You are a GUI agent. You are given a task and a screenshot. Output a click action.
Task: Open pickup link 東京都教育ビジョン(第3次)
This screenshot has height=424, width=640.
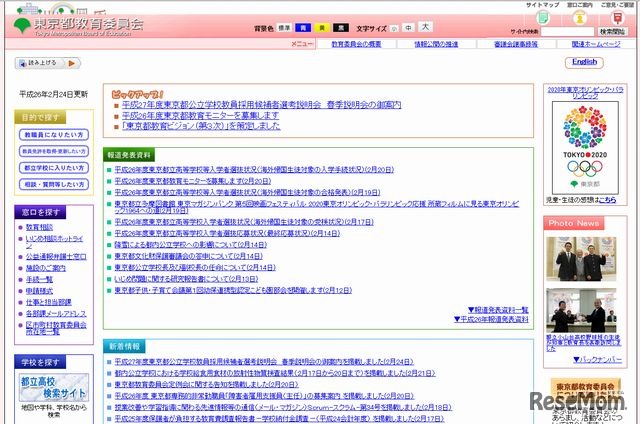point(201,126)
